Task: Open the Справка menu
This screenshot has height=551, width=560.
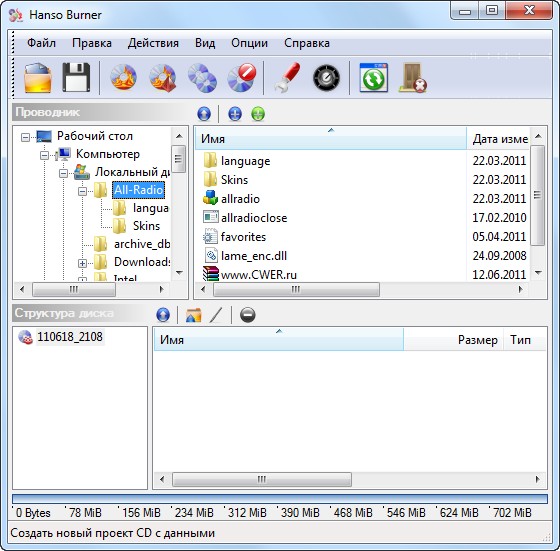Action: click(307, 43)
